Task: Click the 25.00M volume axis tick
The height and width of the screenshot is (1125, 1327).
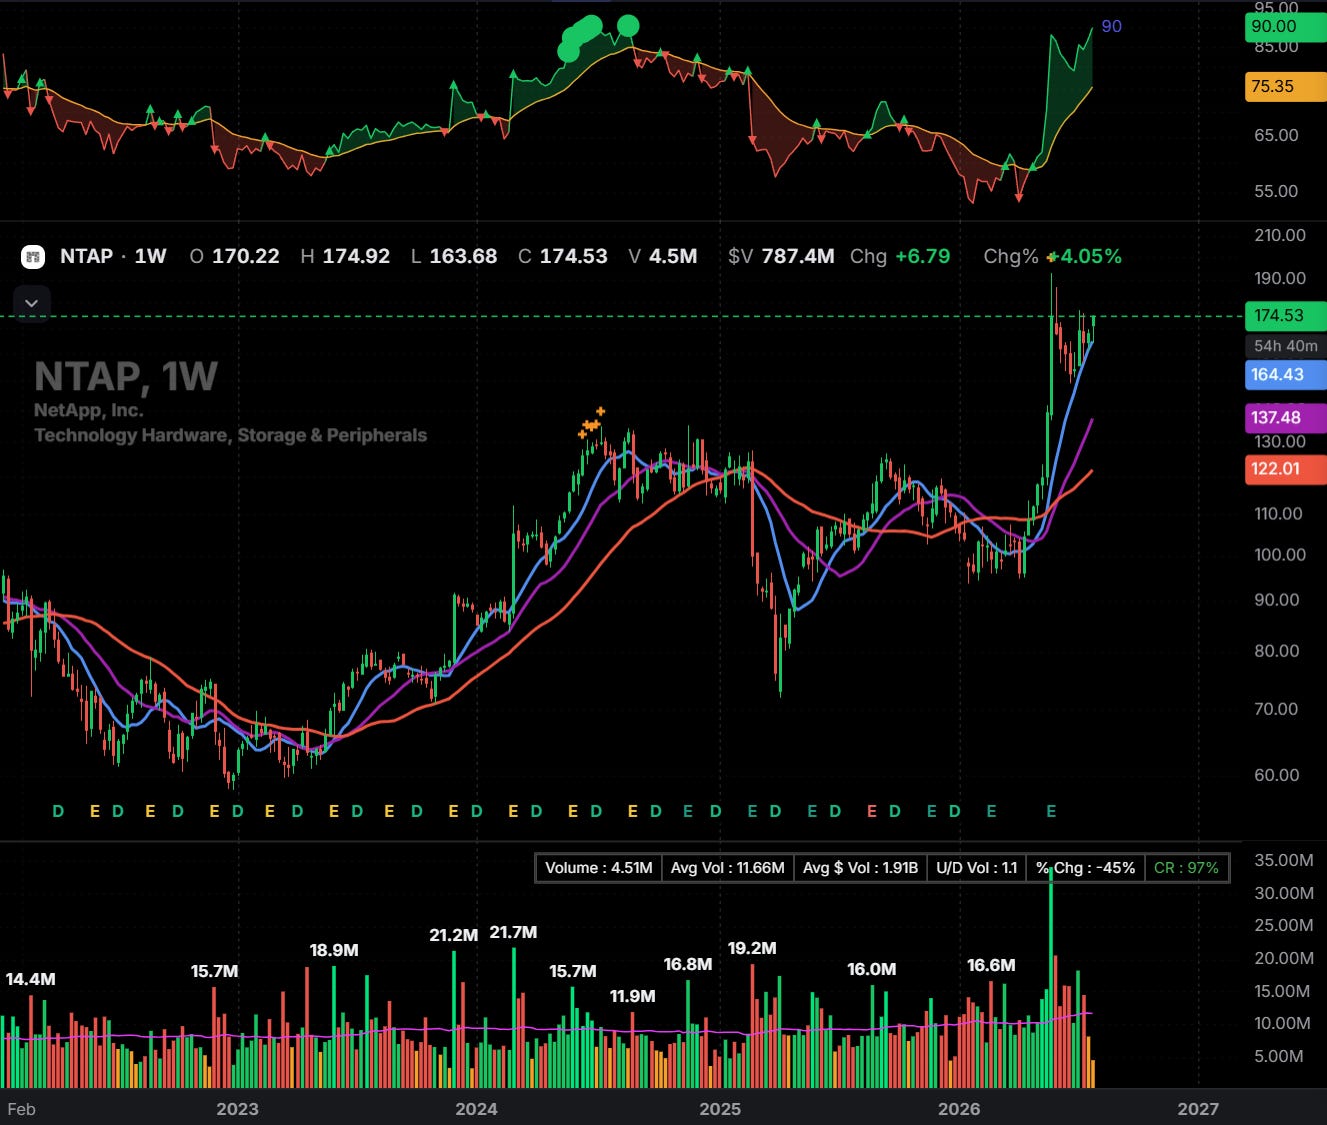Action: click(x=1284, y=926)
